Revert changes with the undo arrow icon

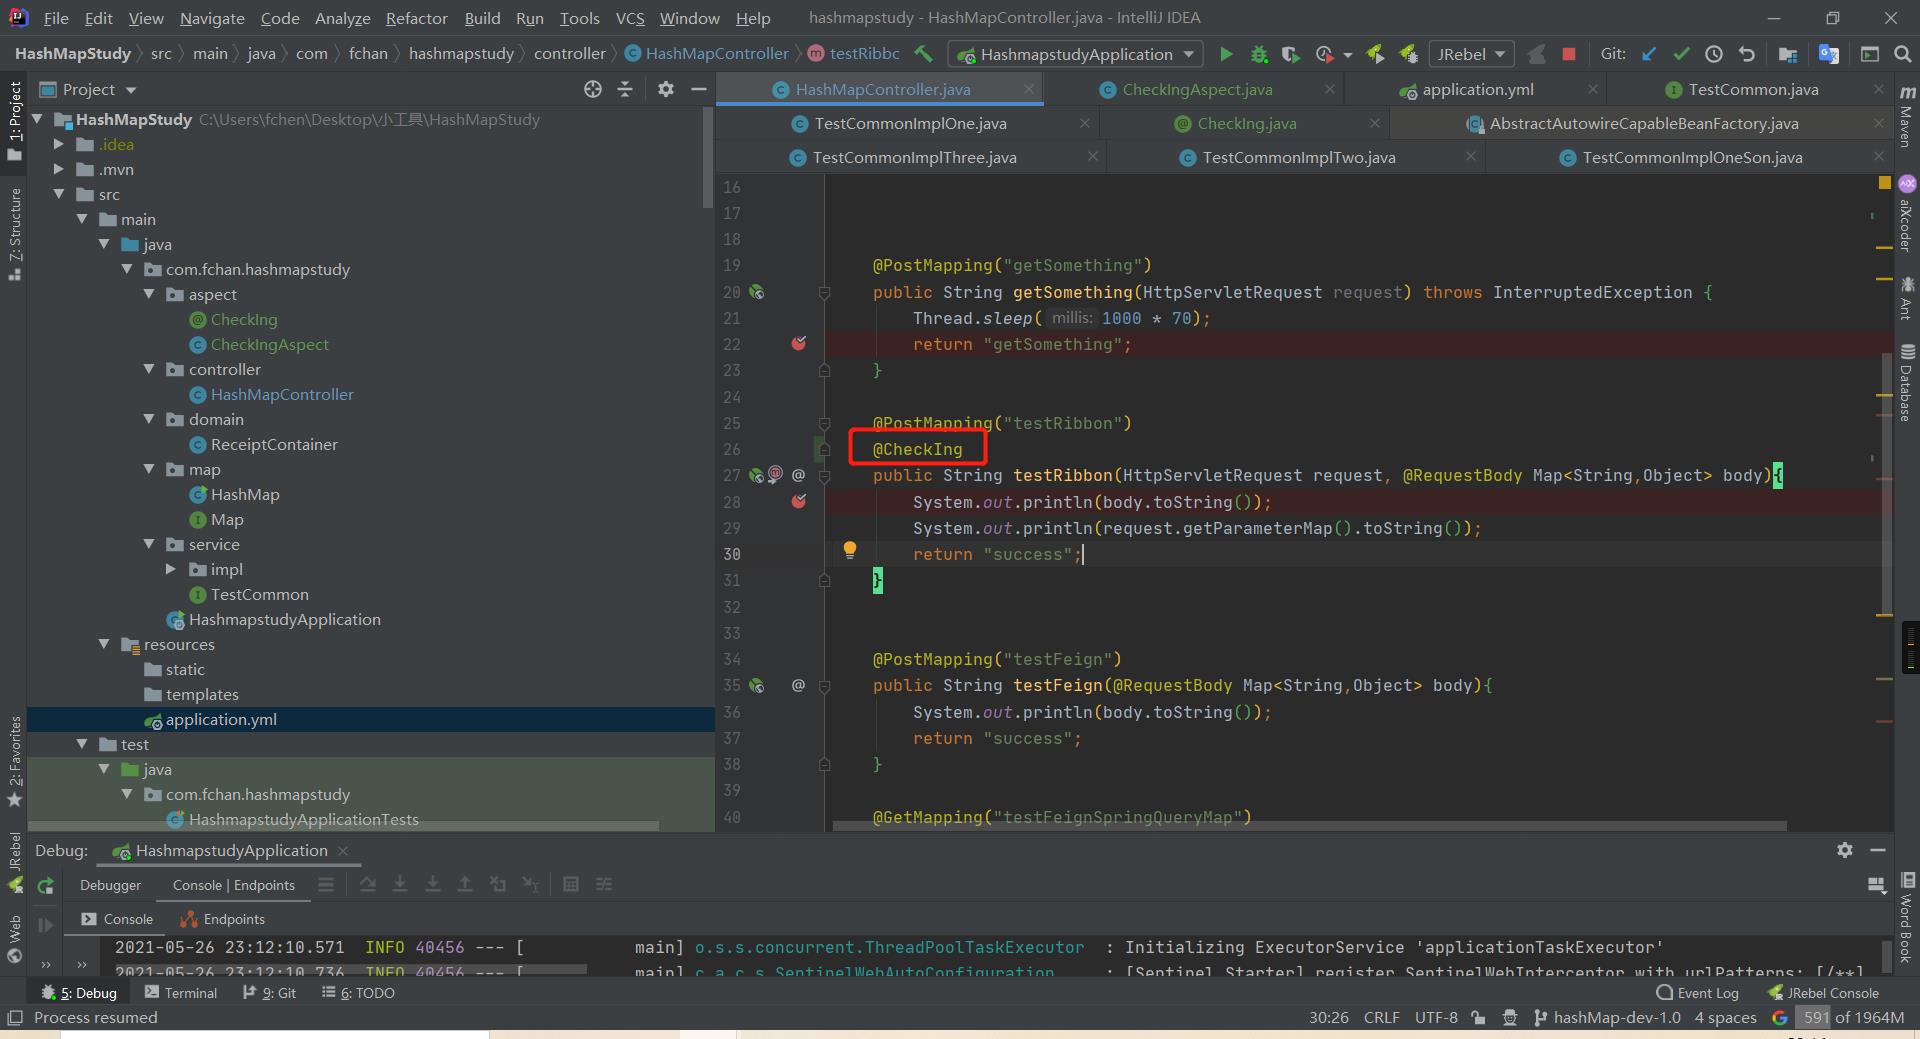tap(1746, 54)
